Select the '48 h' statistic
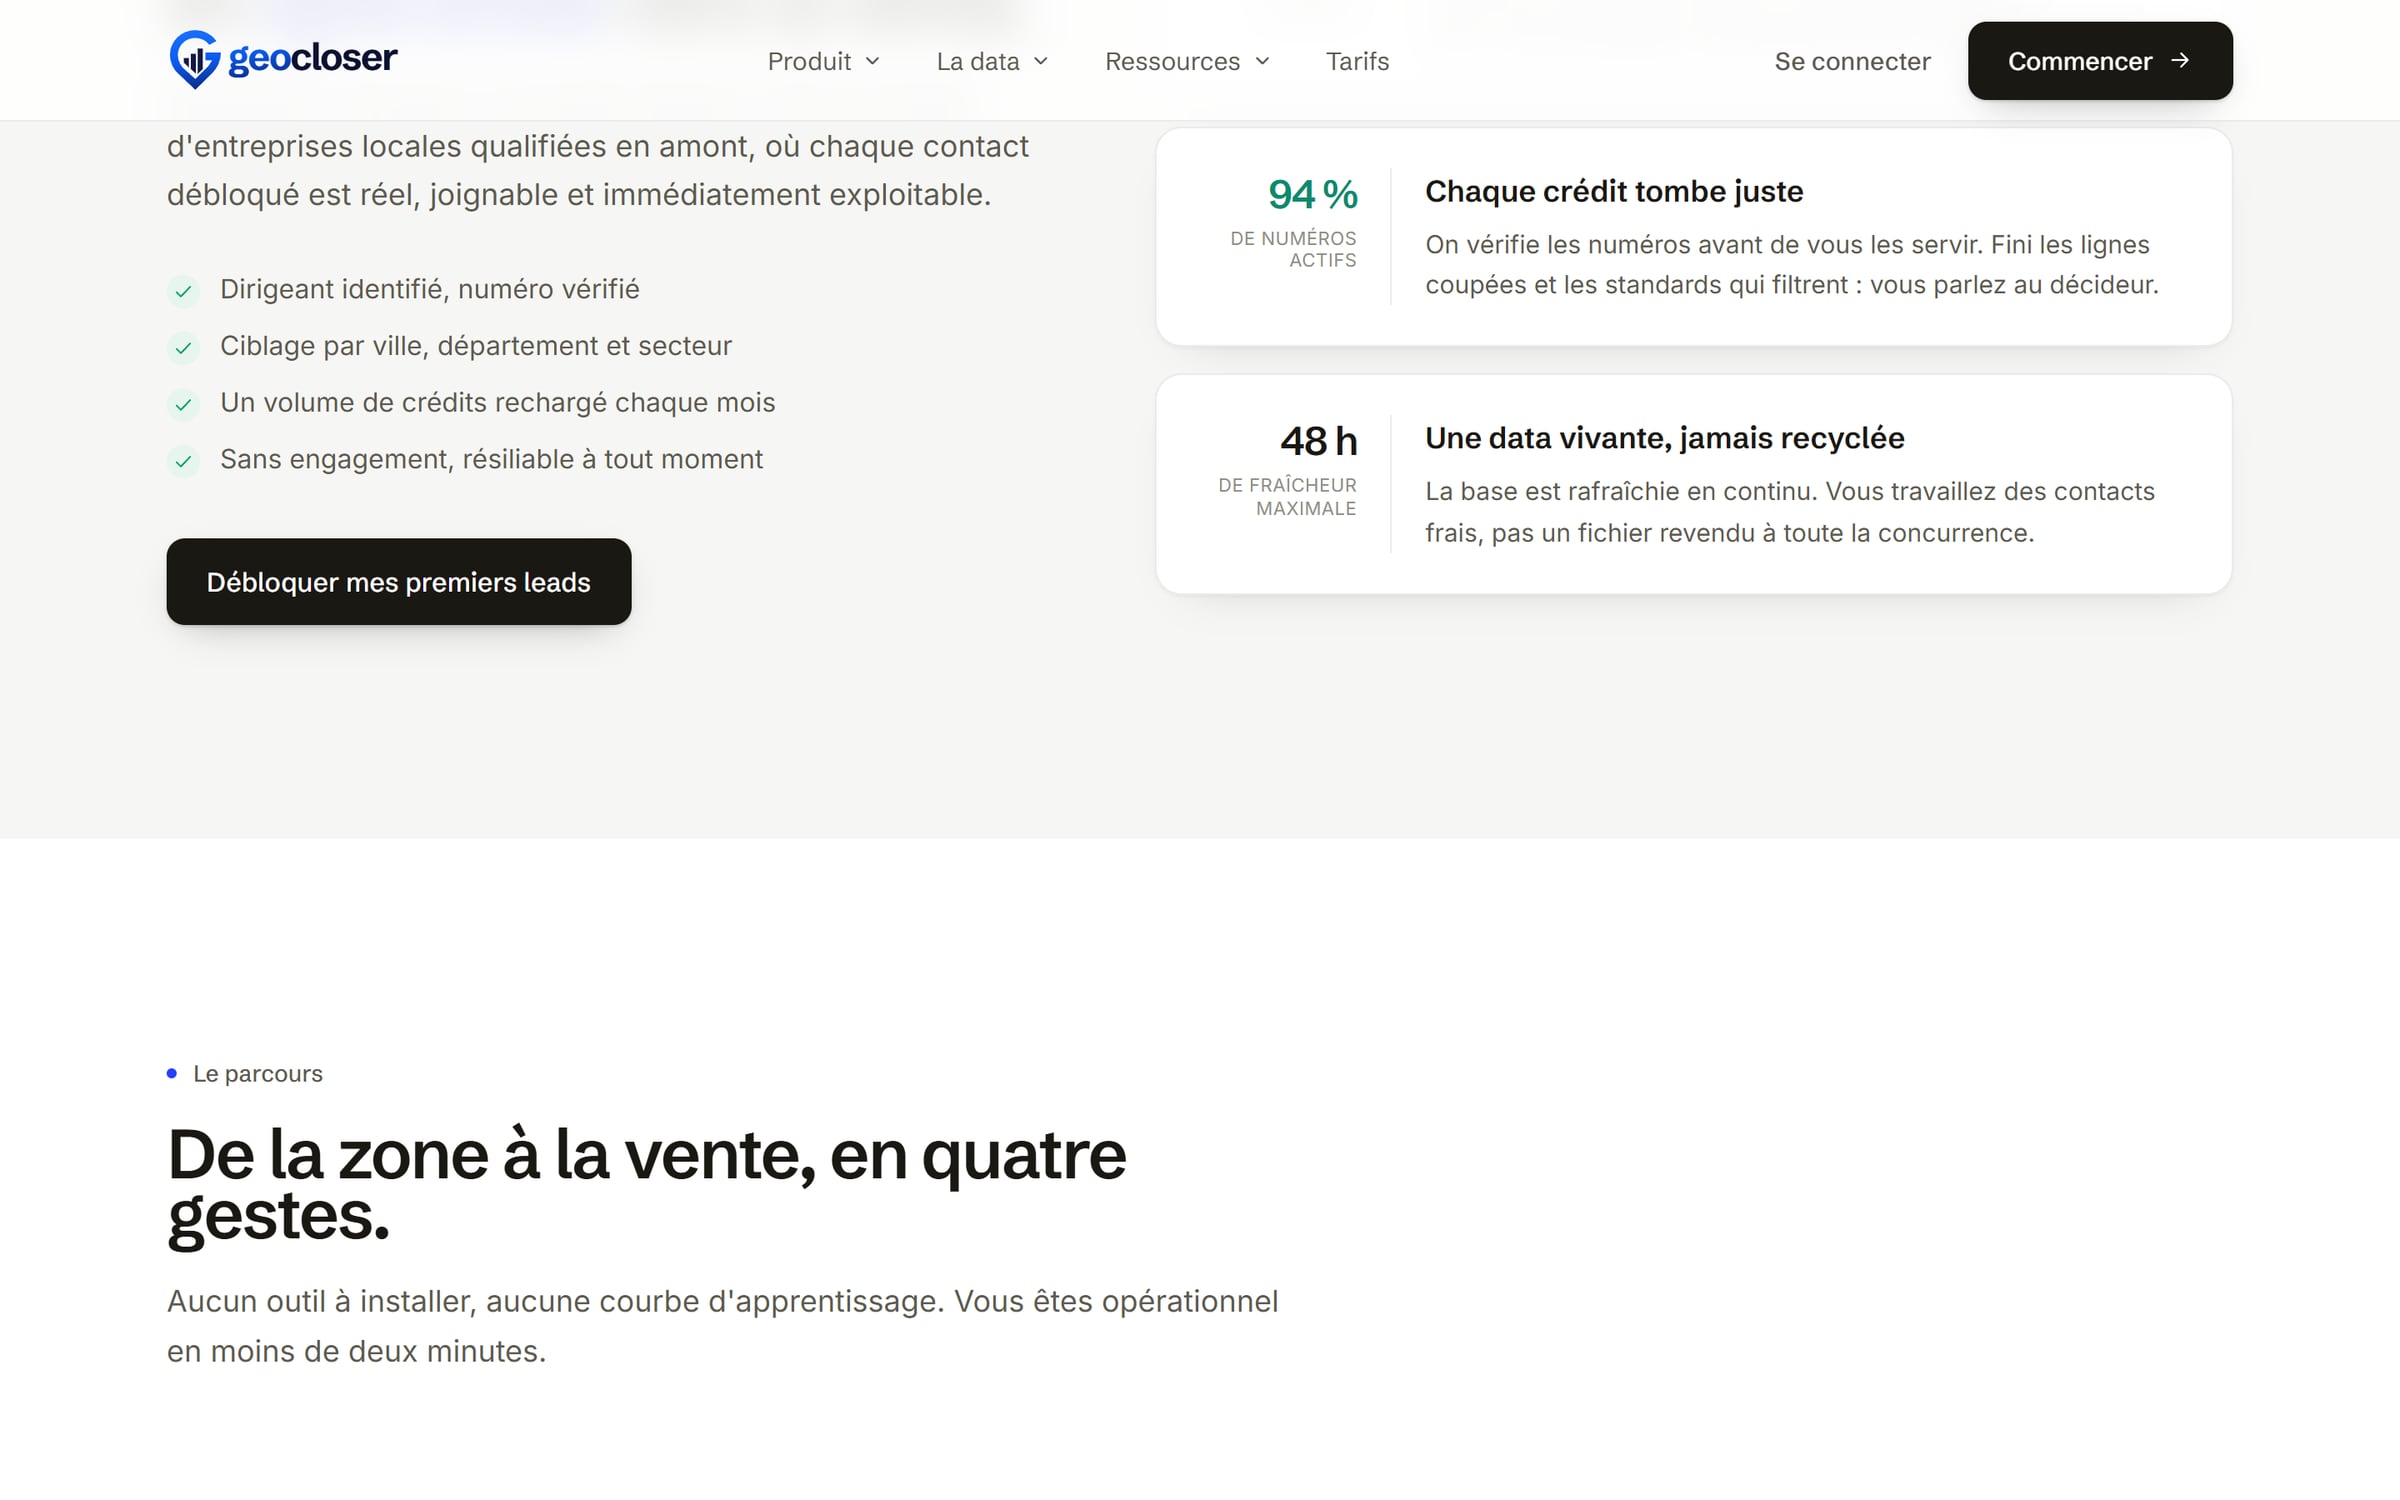This screenshot has height=1500, width=2400. (1319, 441)
